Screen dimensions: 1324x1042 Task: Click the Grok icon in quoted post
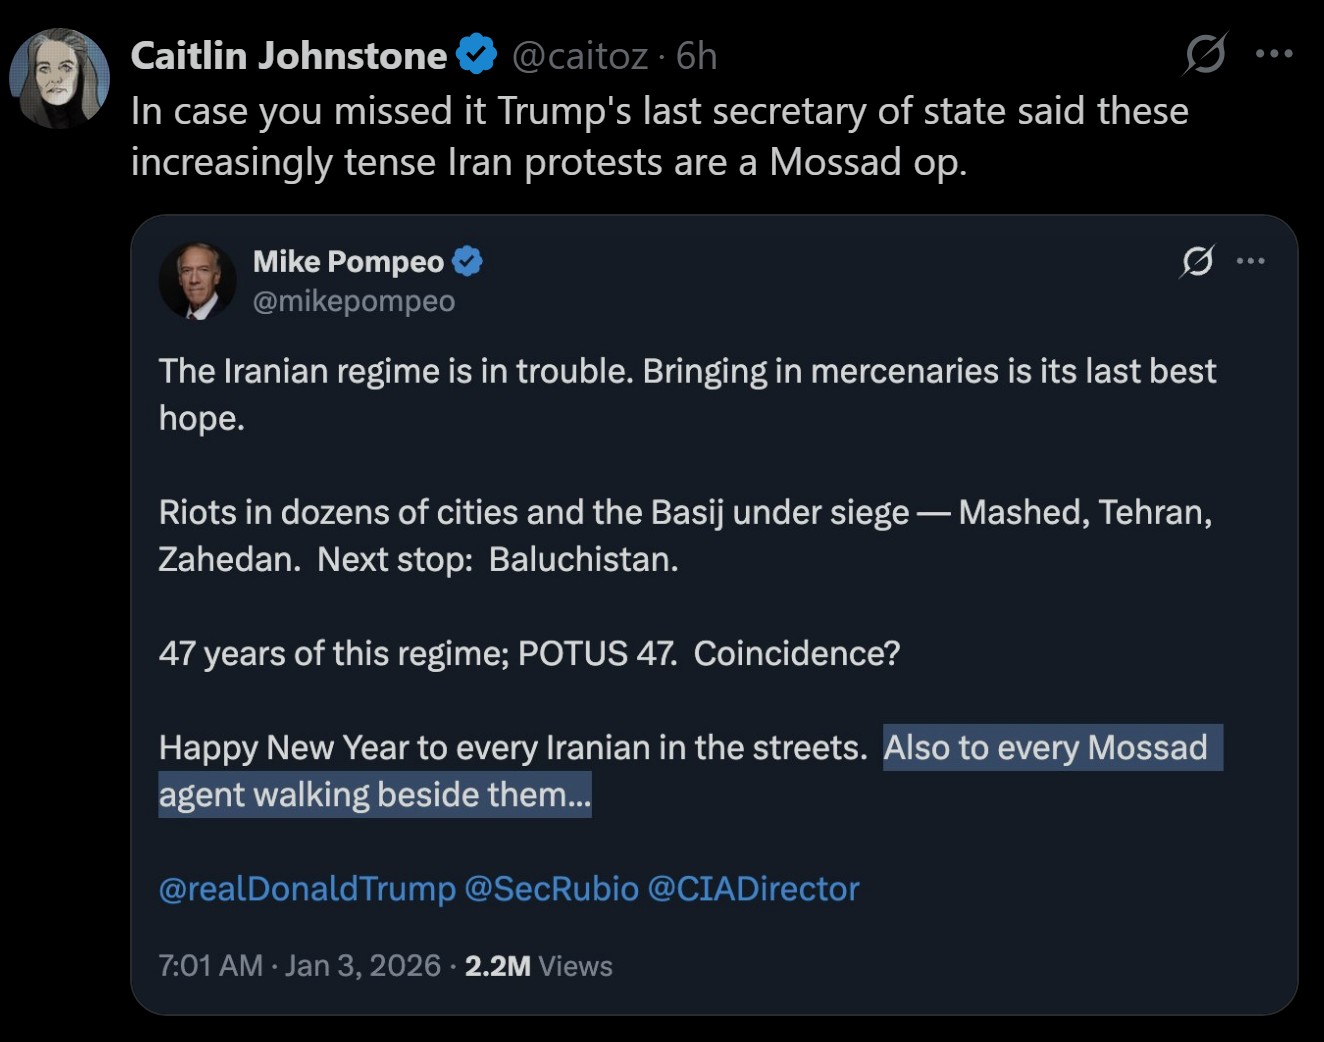(x=1197, y=262)
